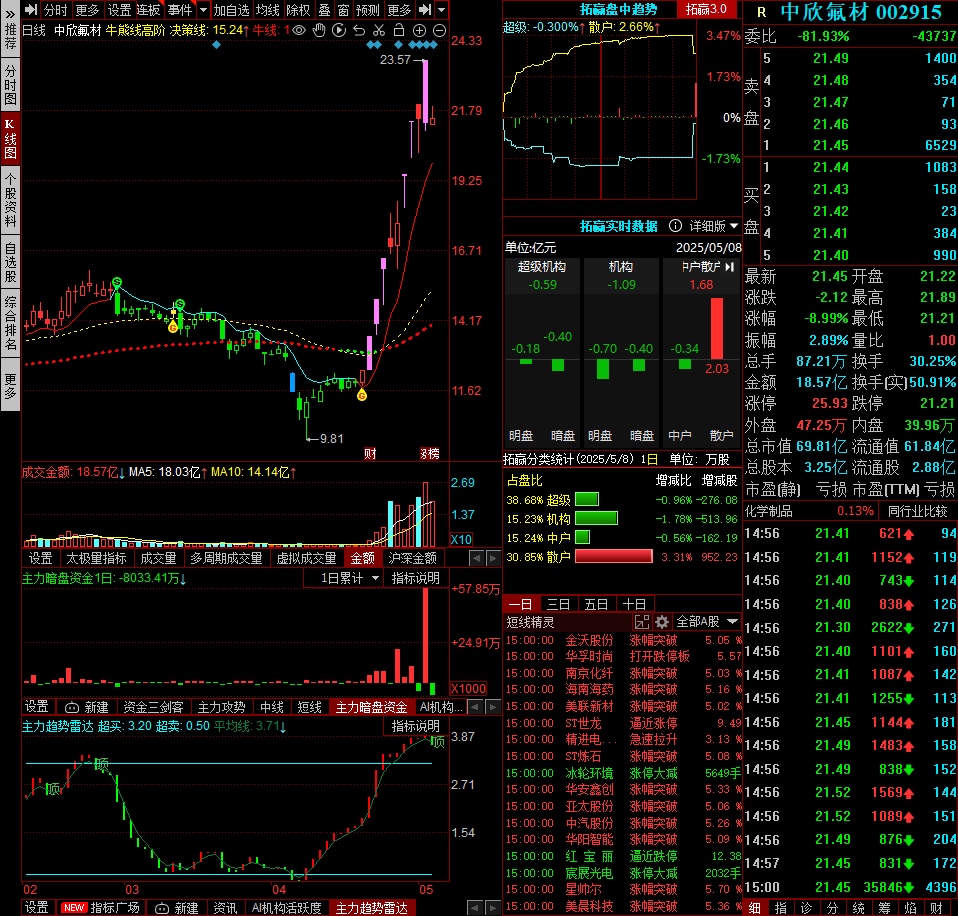This screenshot has height=916, width=958.
Task: Open 设置 in the top toolbar
Action: tap(119, 10)
